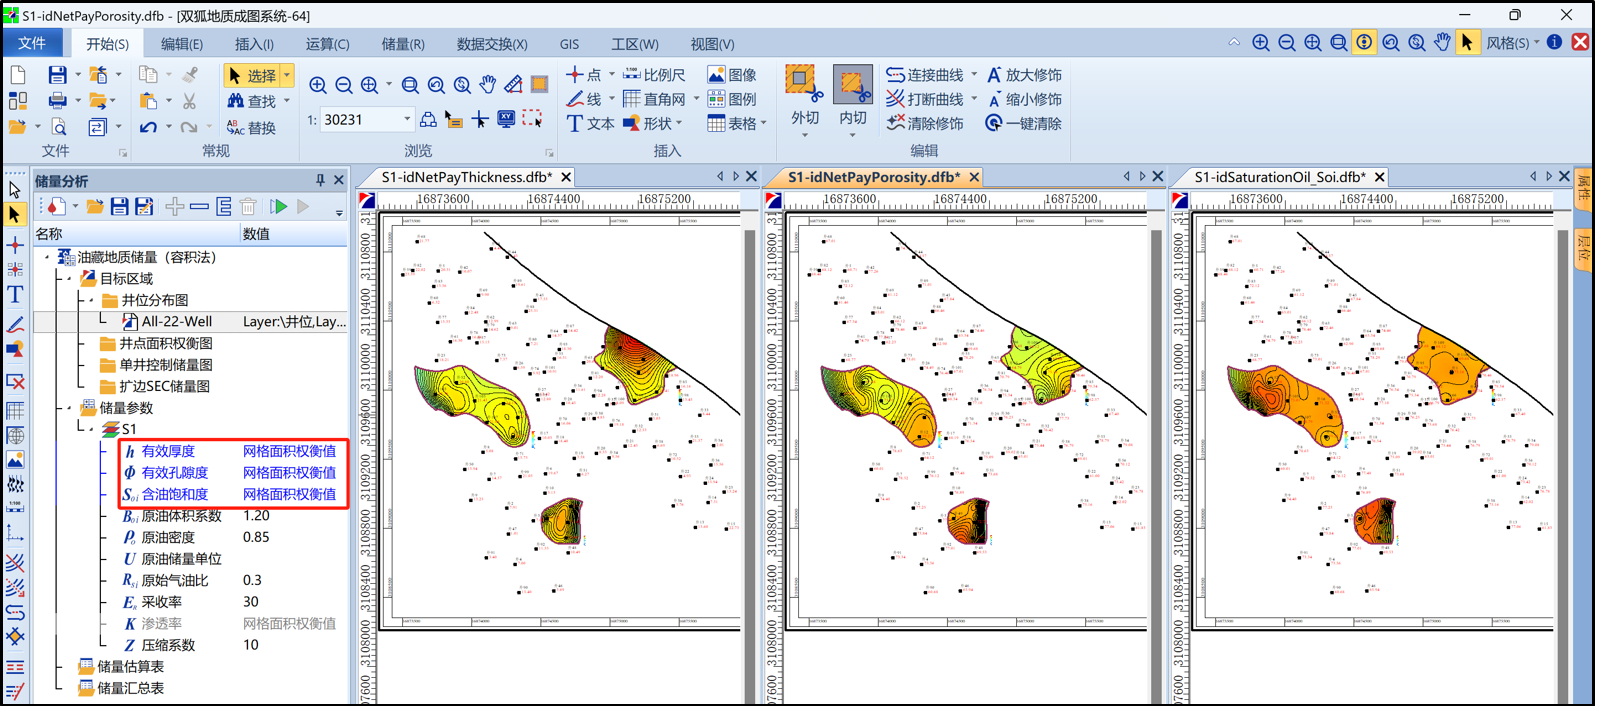Click the 外切 (outer cut) tool

[804, 95]
